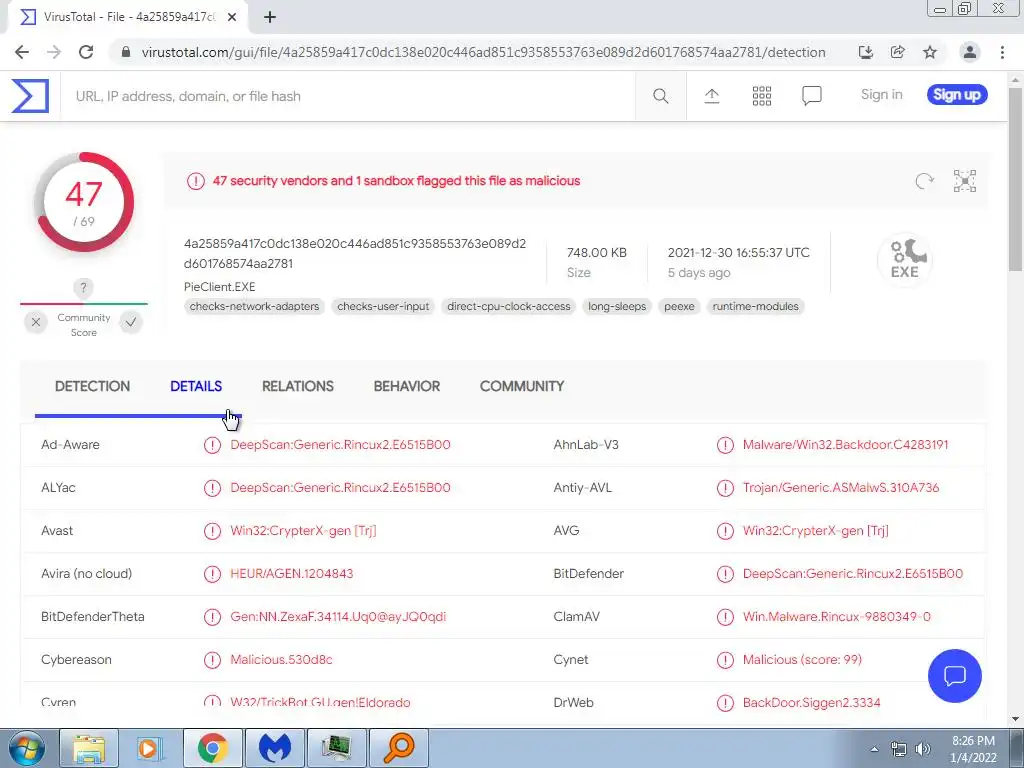This screenshot has width=1024, height=768.
Task: Click the VirusTotal browser tab title
Action: click(x=129, y=17)
